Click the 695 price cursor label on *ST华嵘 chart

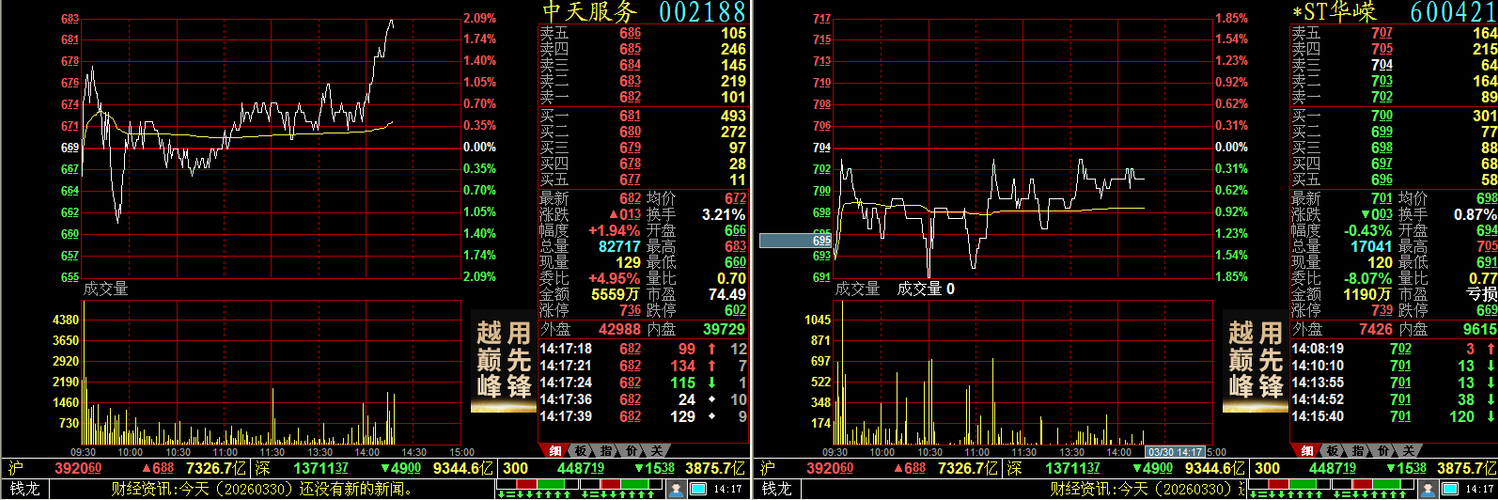(x=796, y=241)
